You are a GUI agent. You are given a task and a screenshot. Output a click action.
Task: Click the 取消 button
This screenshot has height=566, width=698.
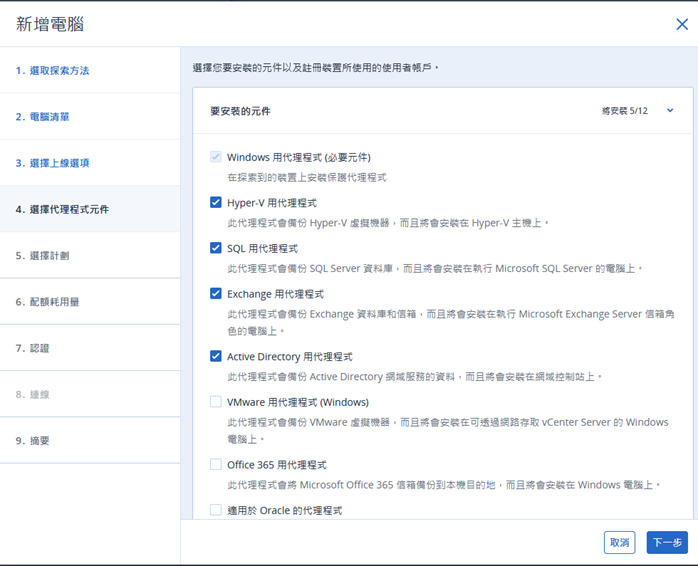(619, 542)
